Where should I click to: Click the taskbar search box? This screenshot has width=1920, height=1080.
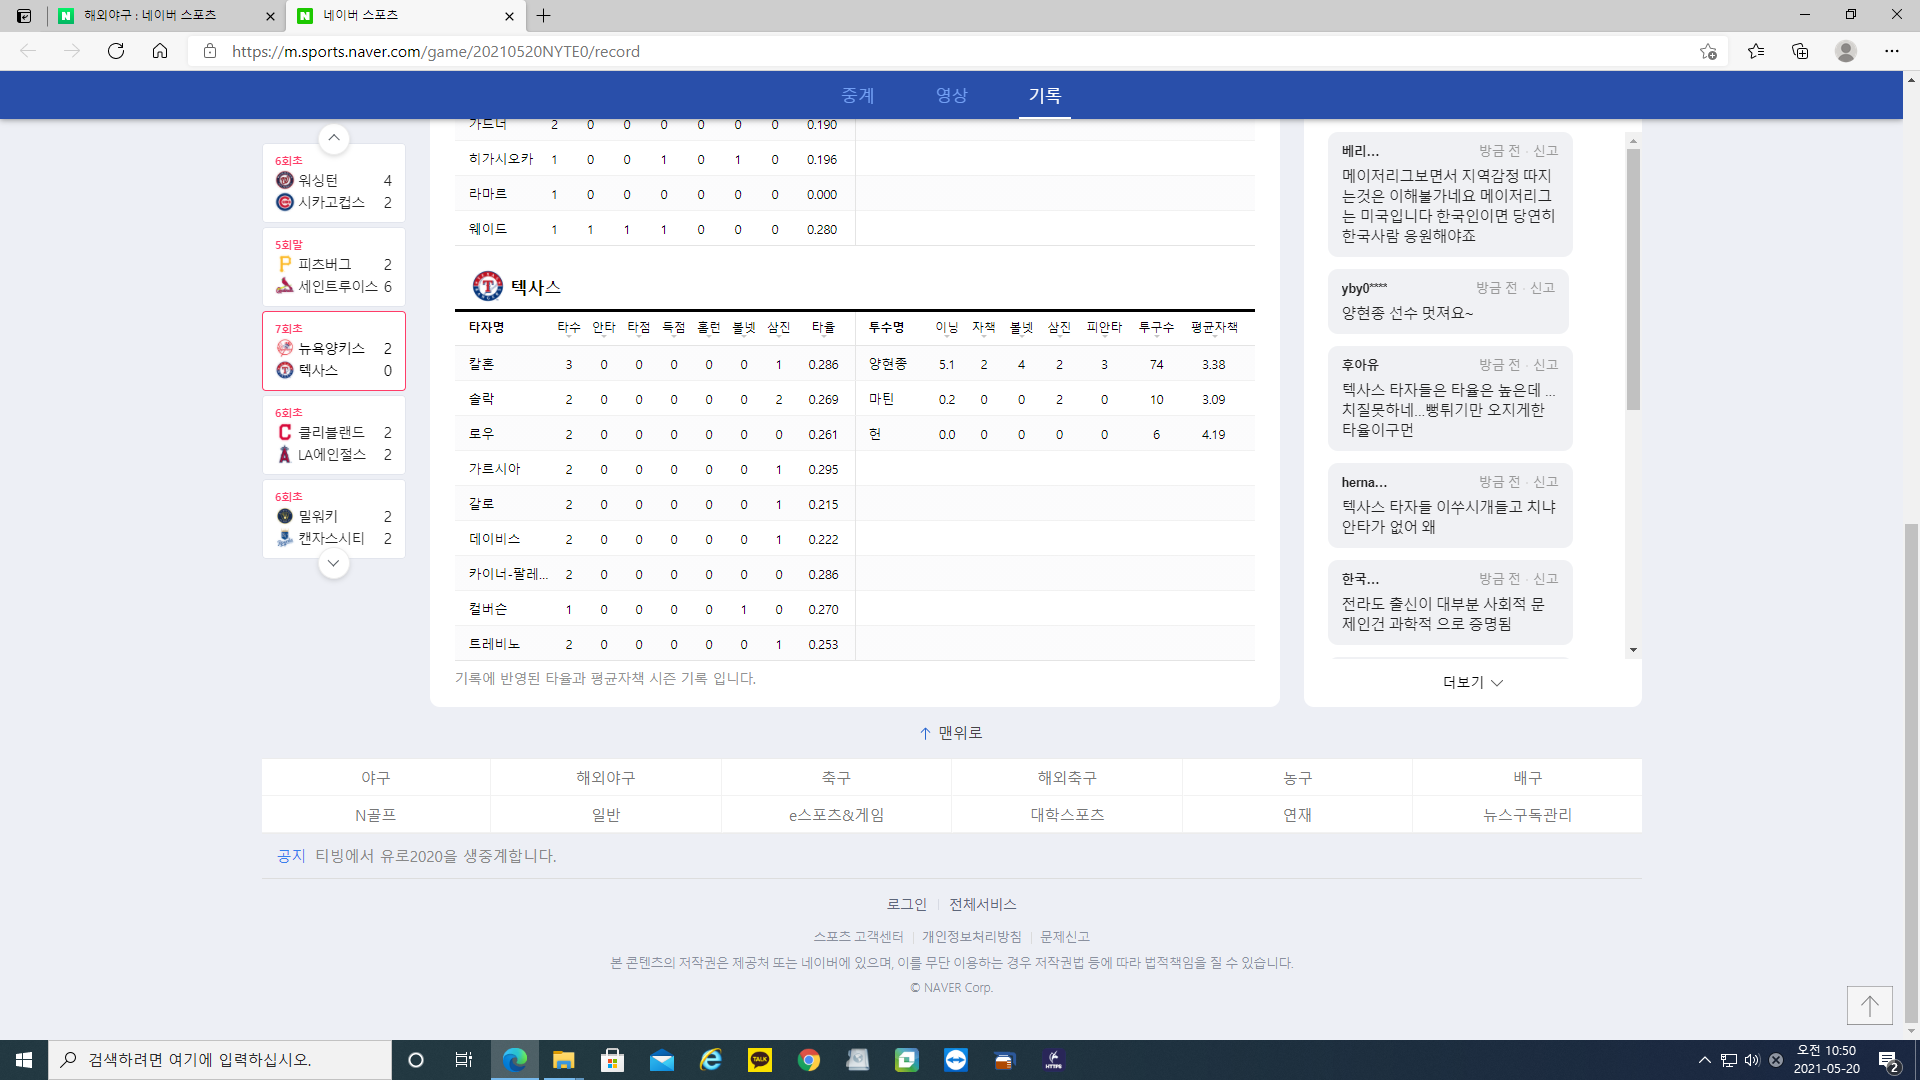pos(220,1060)
